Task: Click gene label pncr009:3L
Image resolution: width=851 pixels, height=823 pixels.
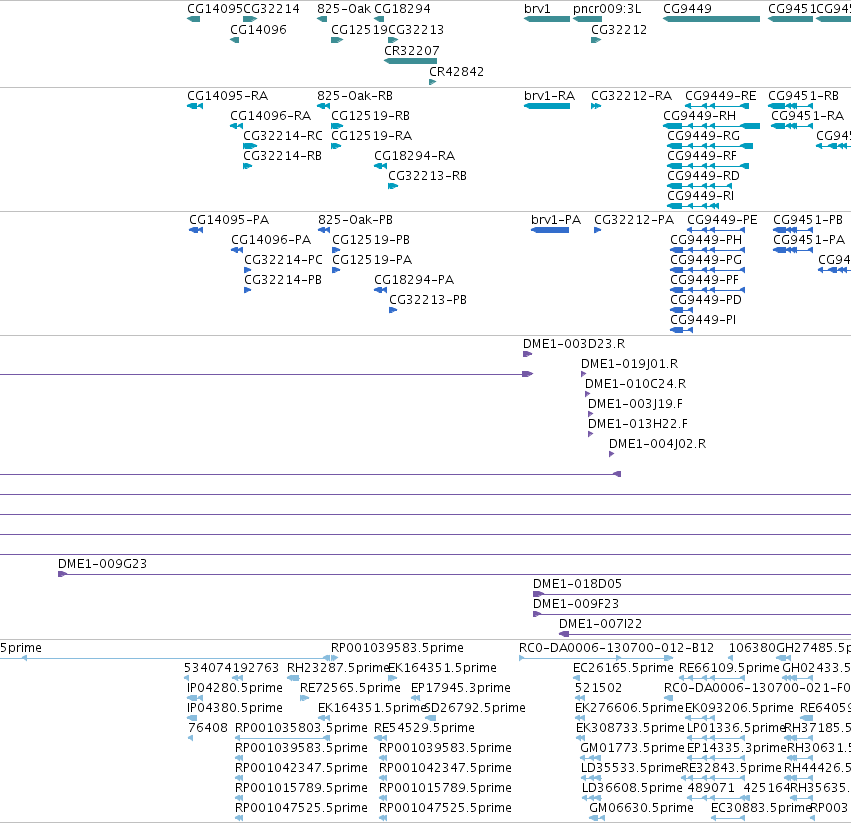Action: (607, 9)
